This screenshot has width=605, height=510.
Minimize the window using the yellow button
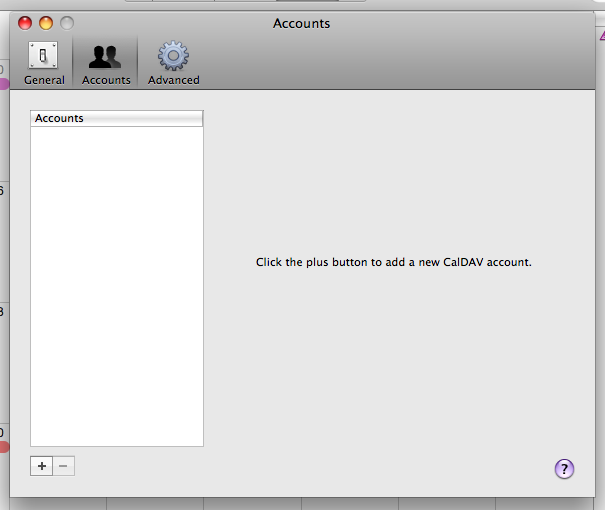[46, 23]
